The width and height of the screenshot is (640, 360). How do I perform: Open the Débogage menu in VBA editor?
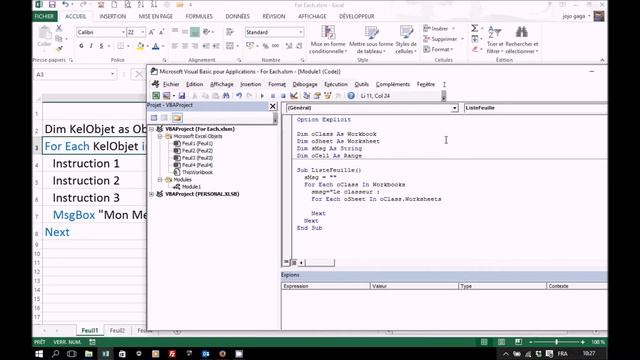click(305, 84)
